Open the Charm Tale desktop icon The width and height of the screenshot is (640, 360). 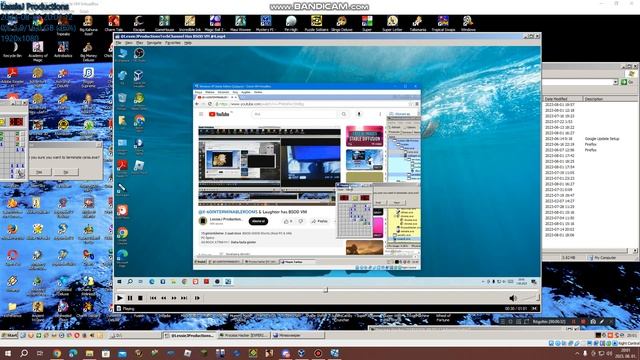click(x=113, y=24)
